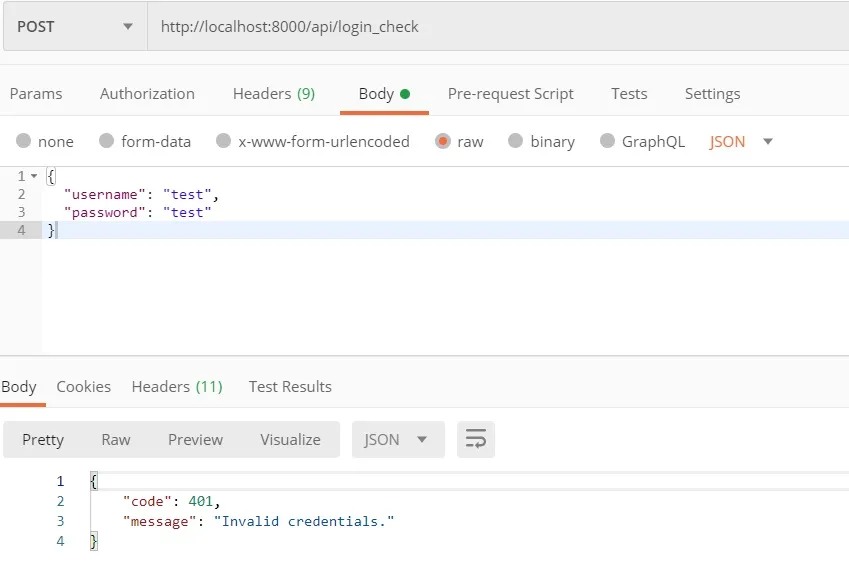Toggle the response wrap lines icon
The image size is (849, 568).
click(x=476, y=439)
